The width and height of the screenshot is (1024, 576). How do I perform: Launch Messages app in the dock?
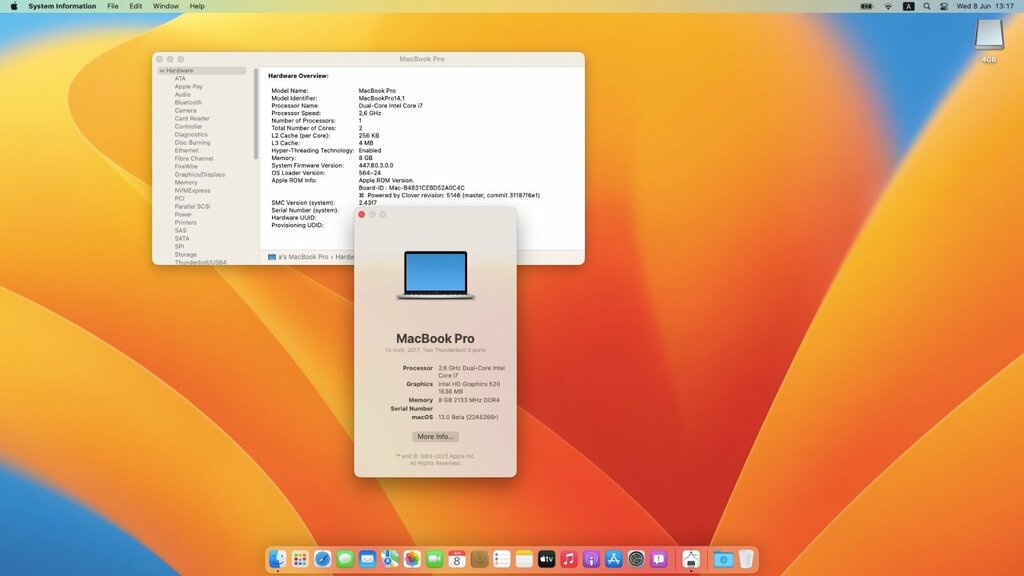[345, 559]
